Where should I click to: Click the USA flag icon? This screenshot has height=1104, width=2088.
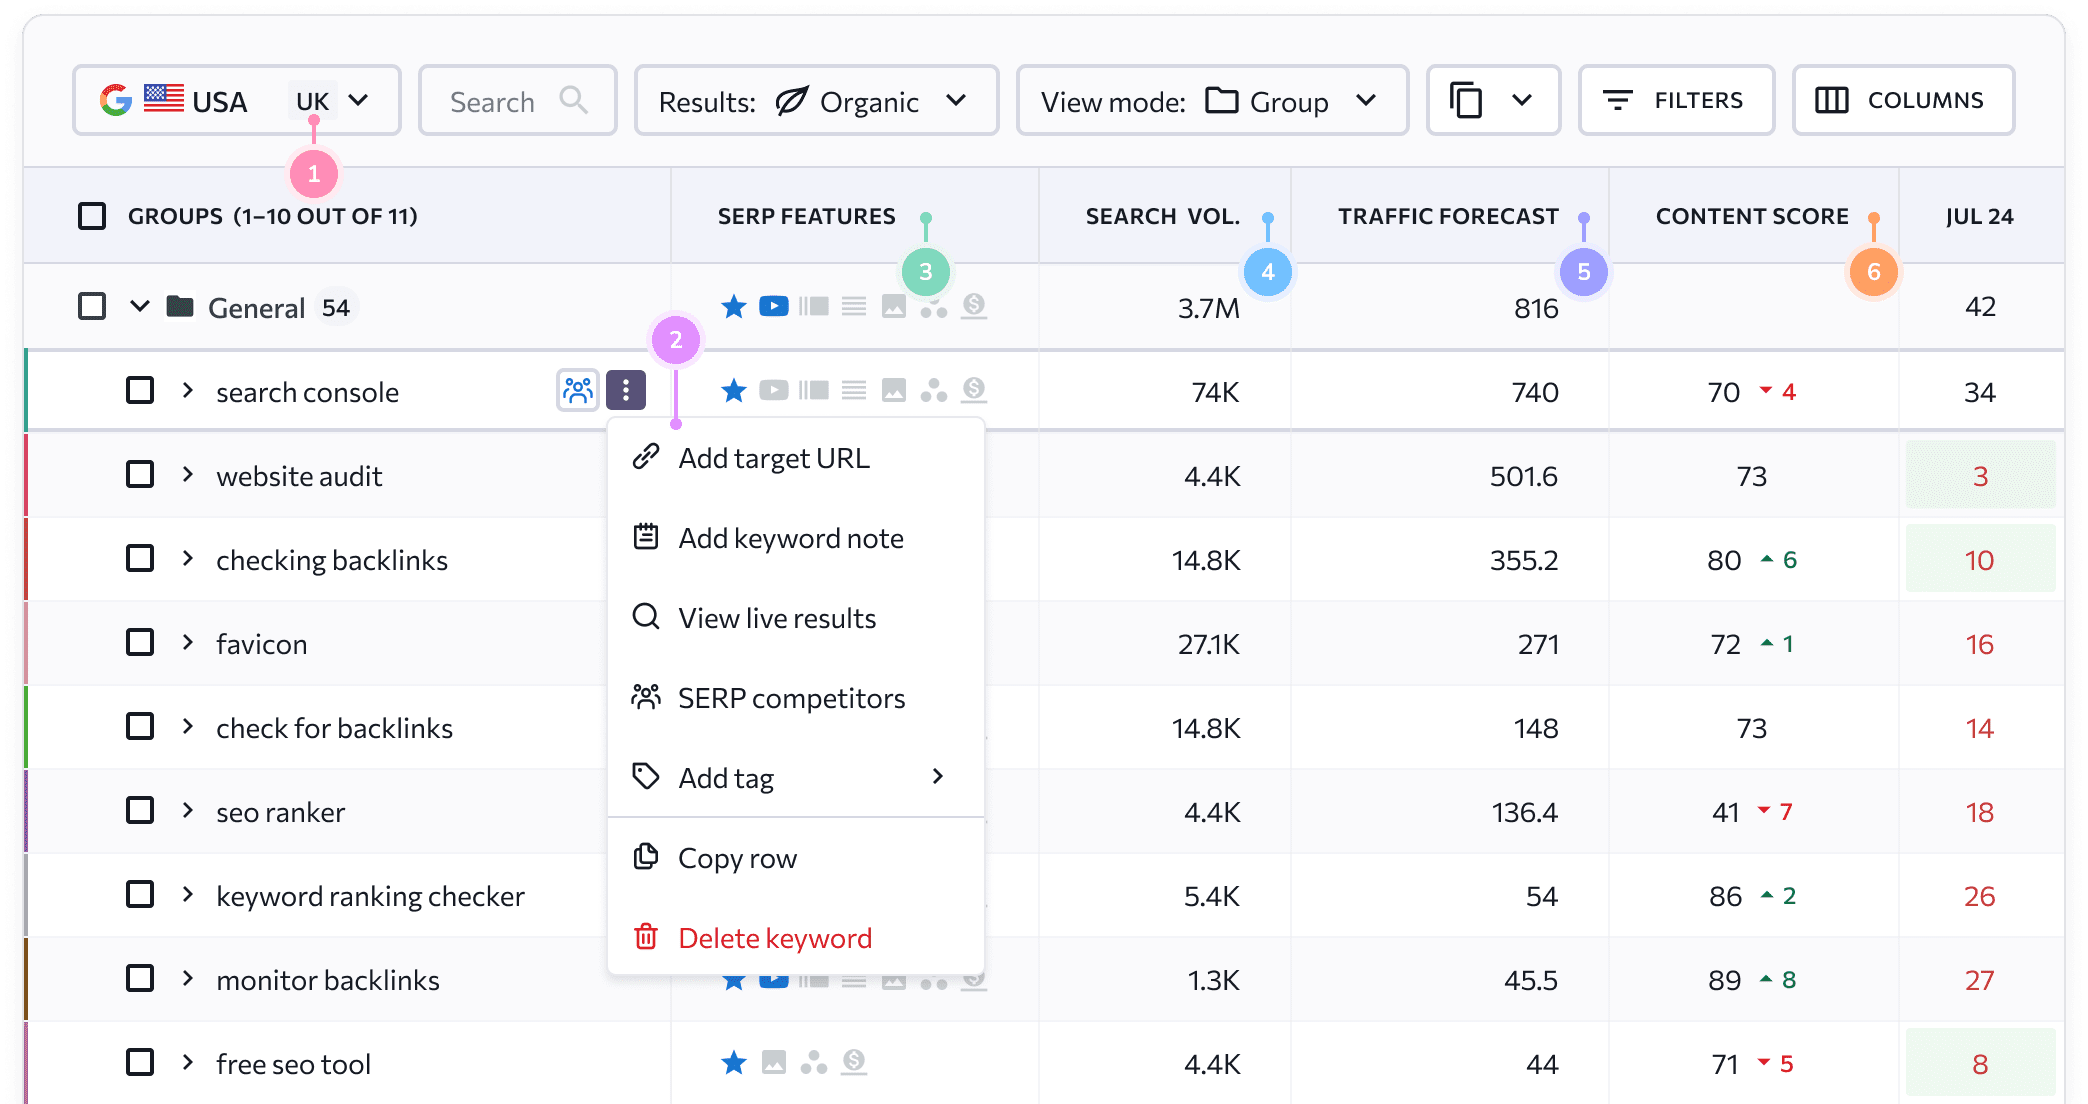click(x=163, y=98)
